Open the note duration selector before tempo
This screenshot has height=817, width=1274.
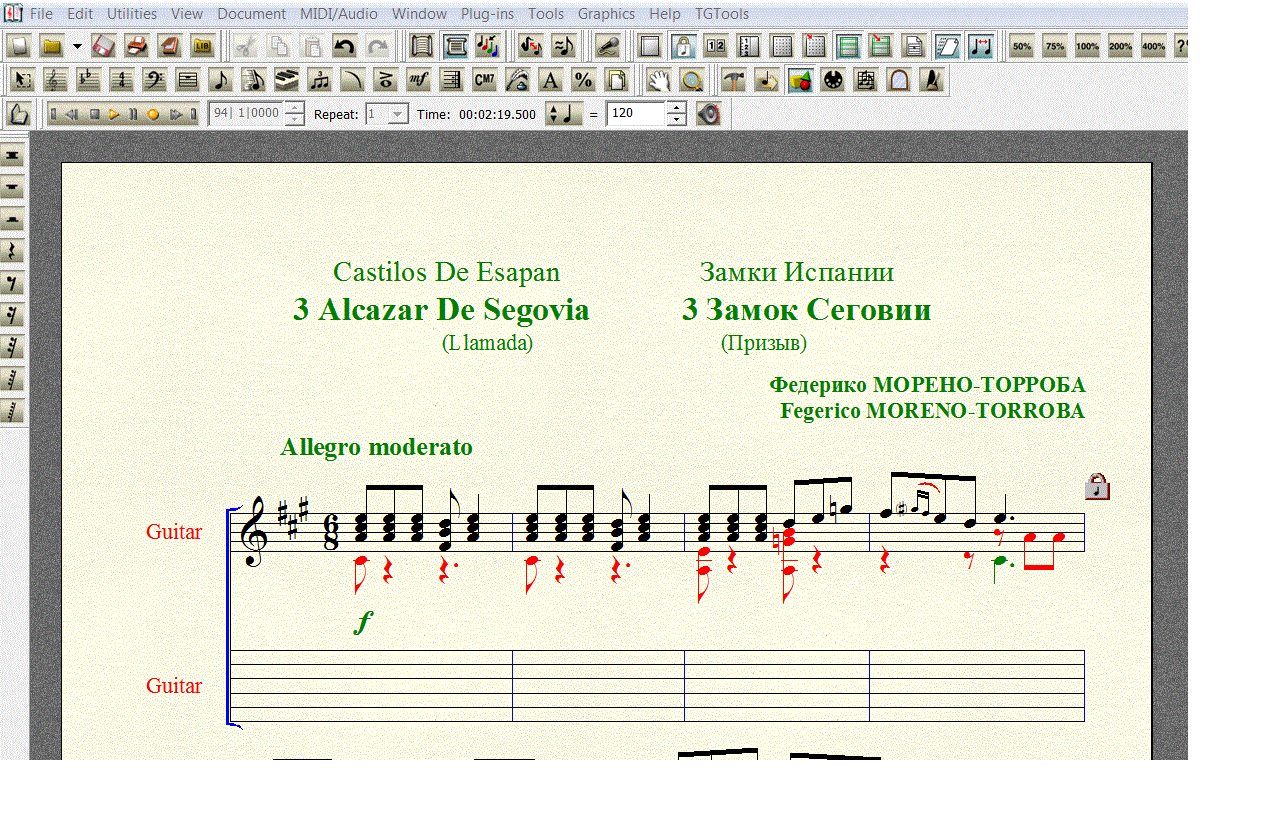[564, 114]
